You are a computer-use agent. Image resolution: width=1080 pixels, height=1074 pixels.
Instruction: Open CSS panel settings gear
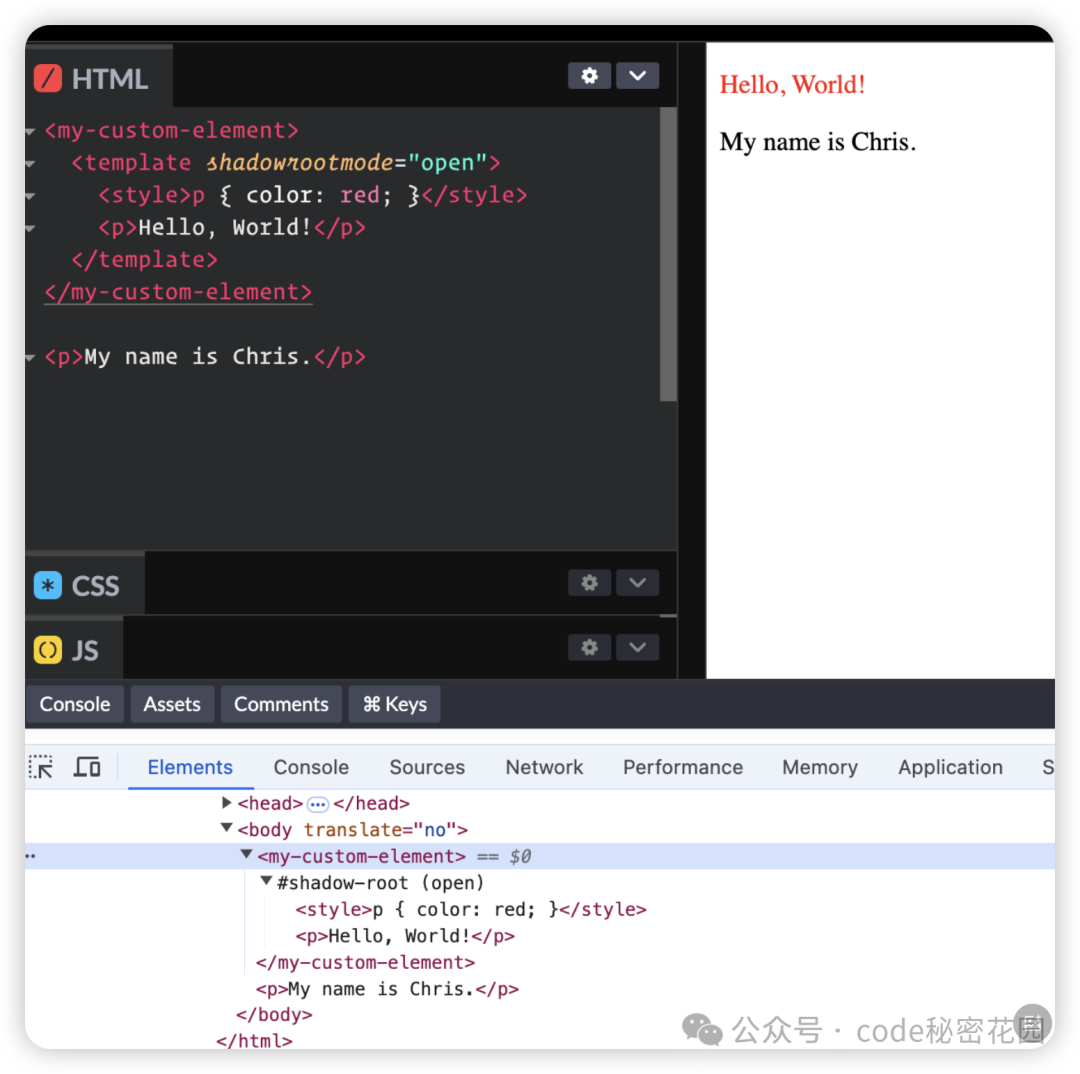[589, 583]
